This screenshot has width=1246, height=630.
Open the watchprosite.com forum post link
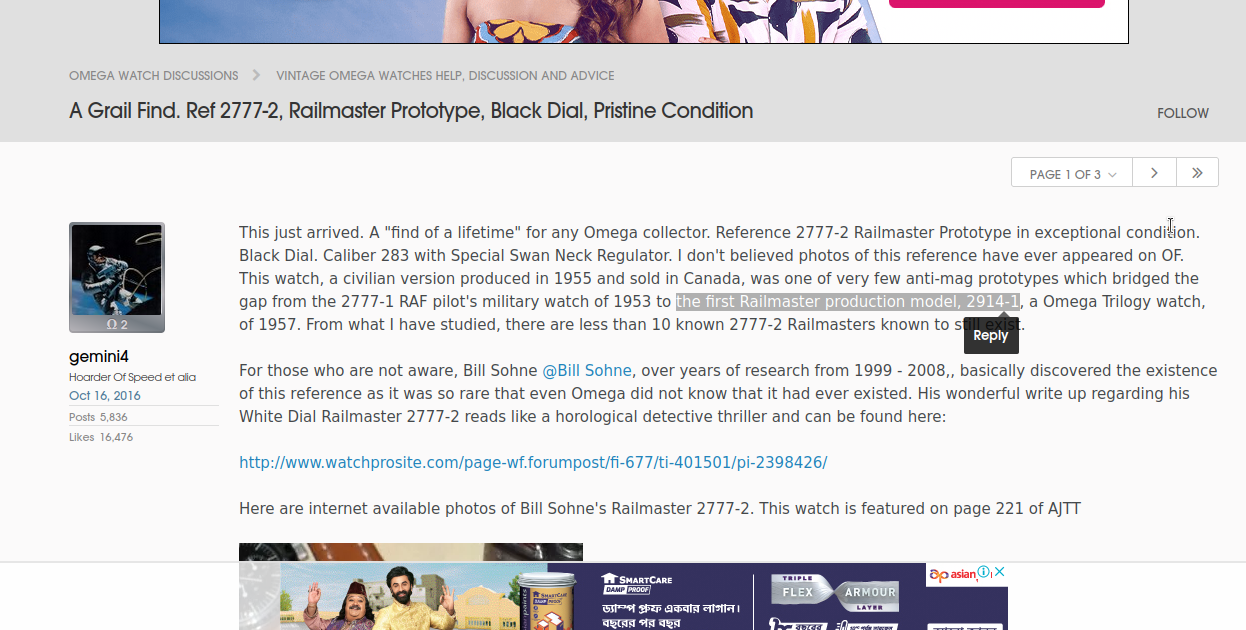(533, 462)
